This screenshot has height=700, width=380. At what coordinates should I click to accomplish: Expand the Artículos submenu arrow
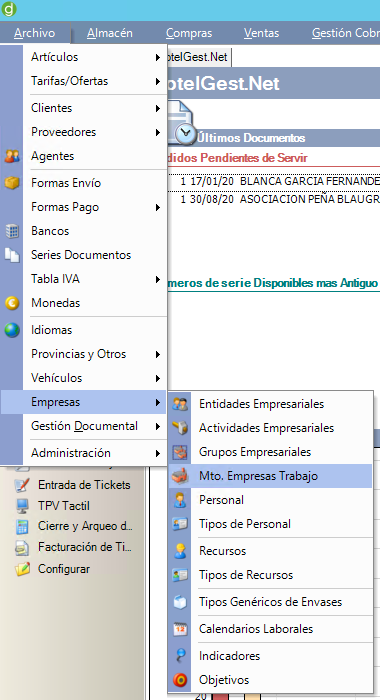158,57
